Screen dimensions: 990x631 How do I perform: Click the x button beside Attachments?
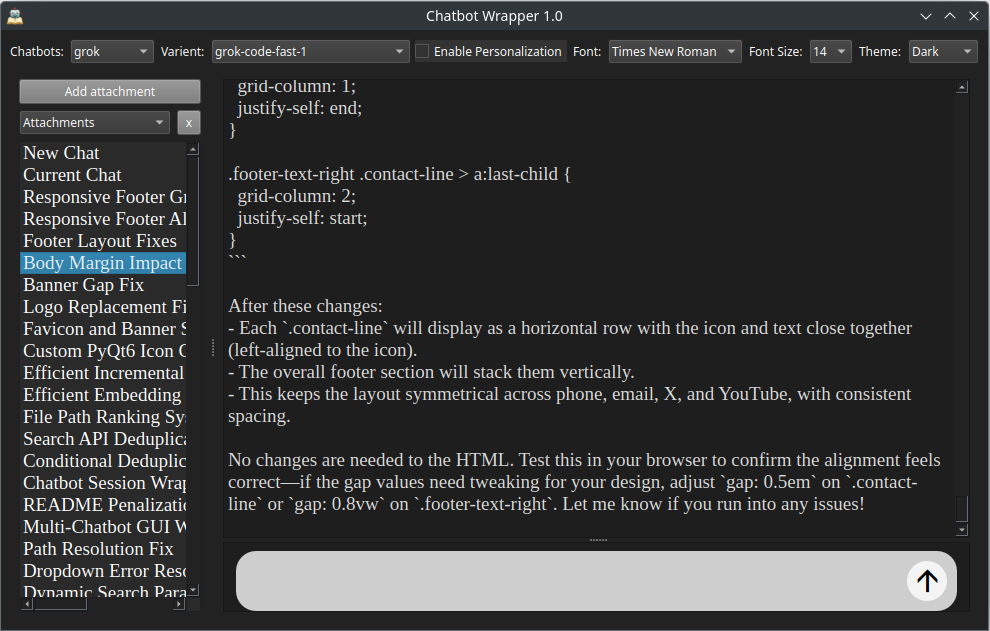pyautogui.click(x=188, y=122)
